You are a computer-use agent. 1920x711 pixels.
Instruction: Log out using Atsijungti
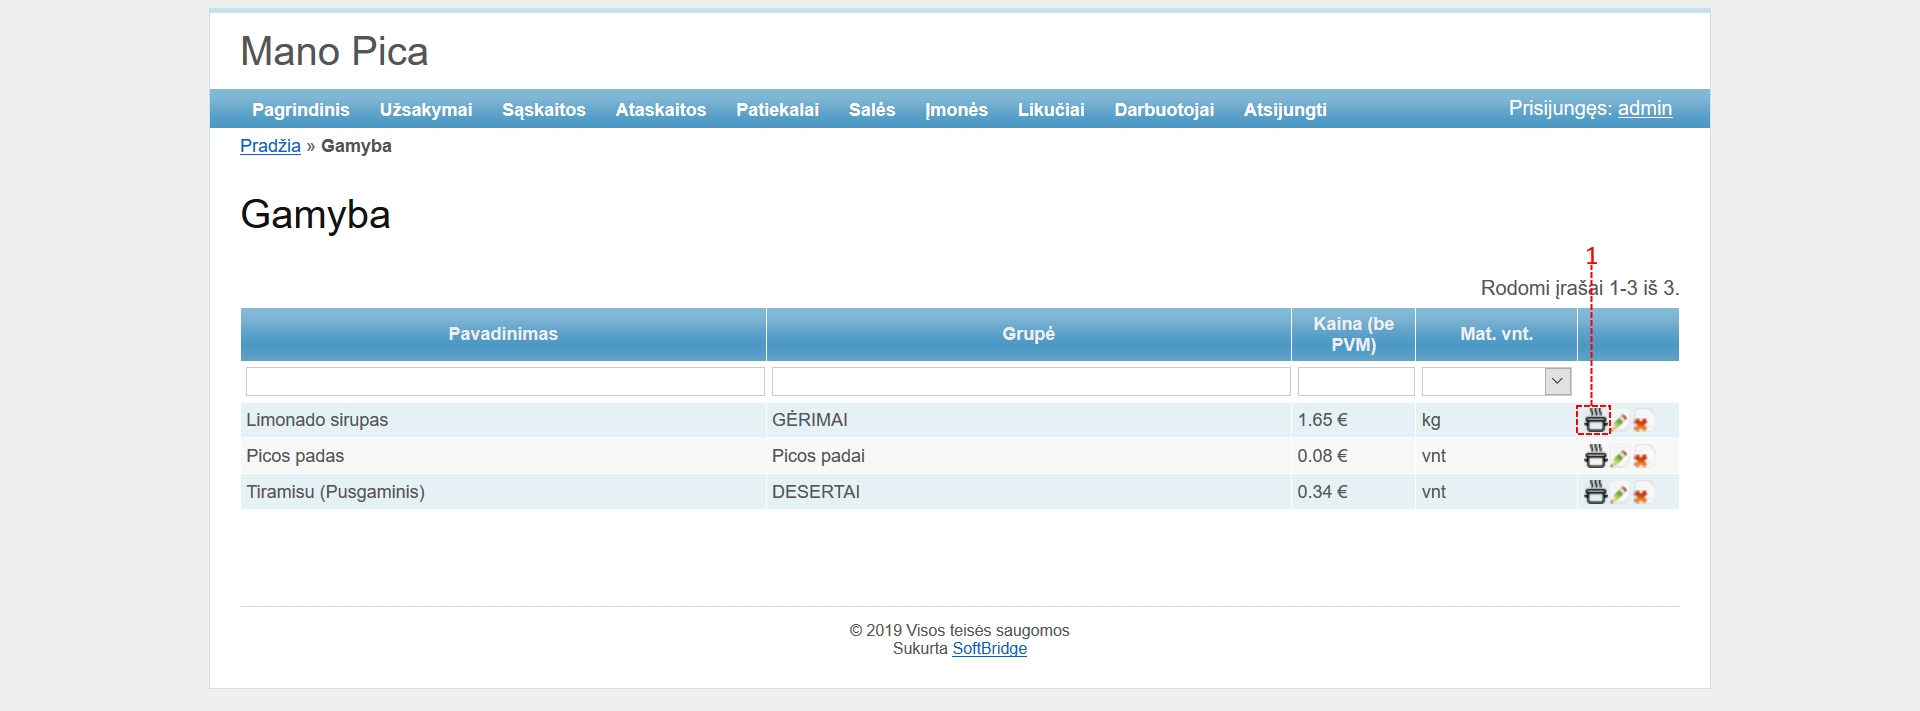click(x=1285, y=110)
